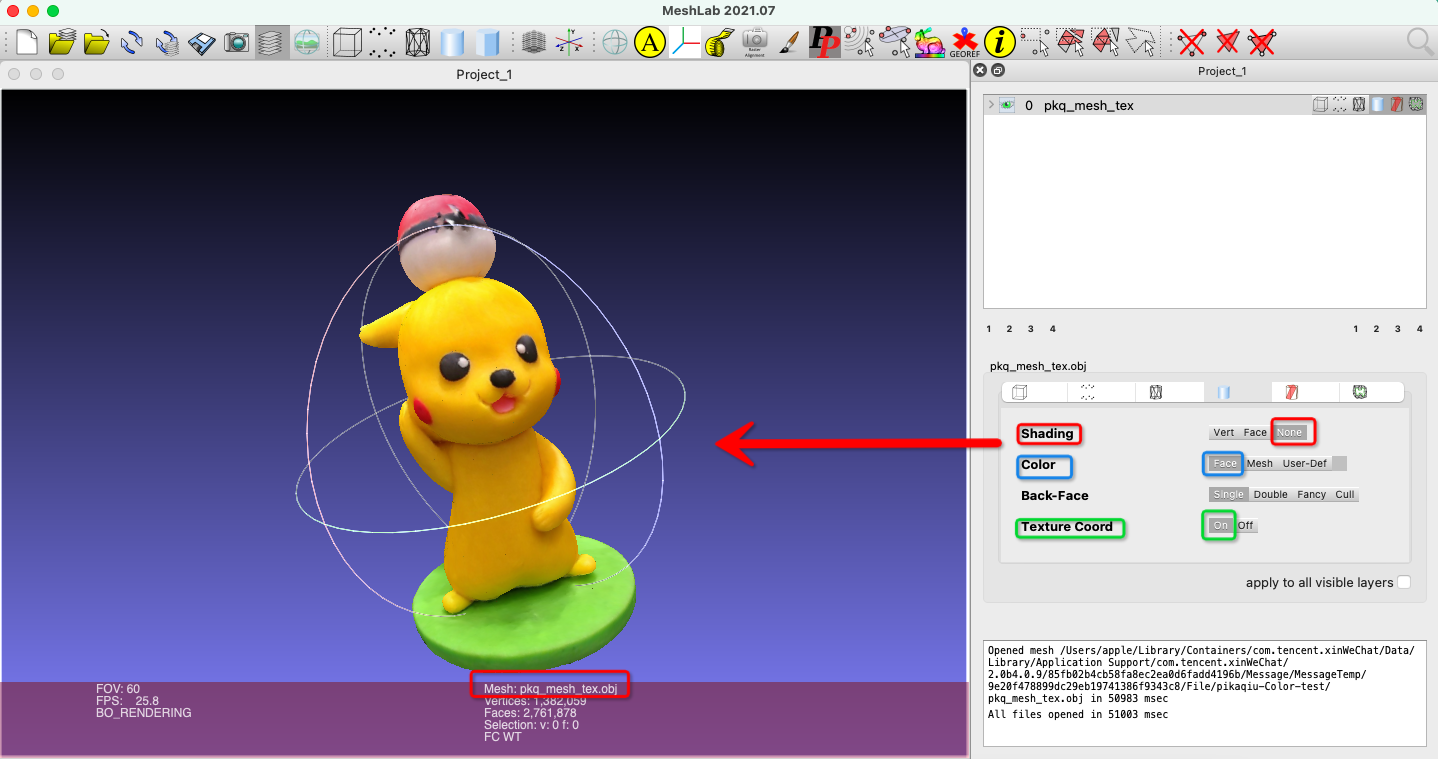The image size is (1438, 759).
Task: Select the paintbrush Z-painting tool
Action: coord(789,42)
